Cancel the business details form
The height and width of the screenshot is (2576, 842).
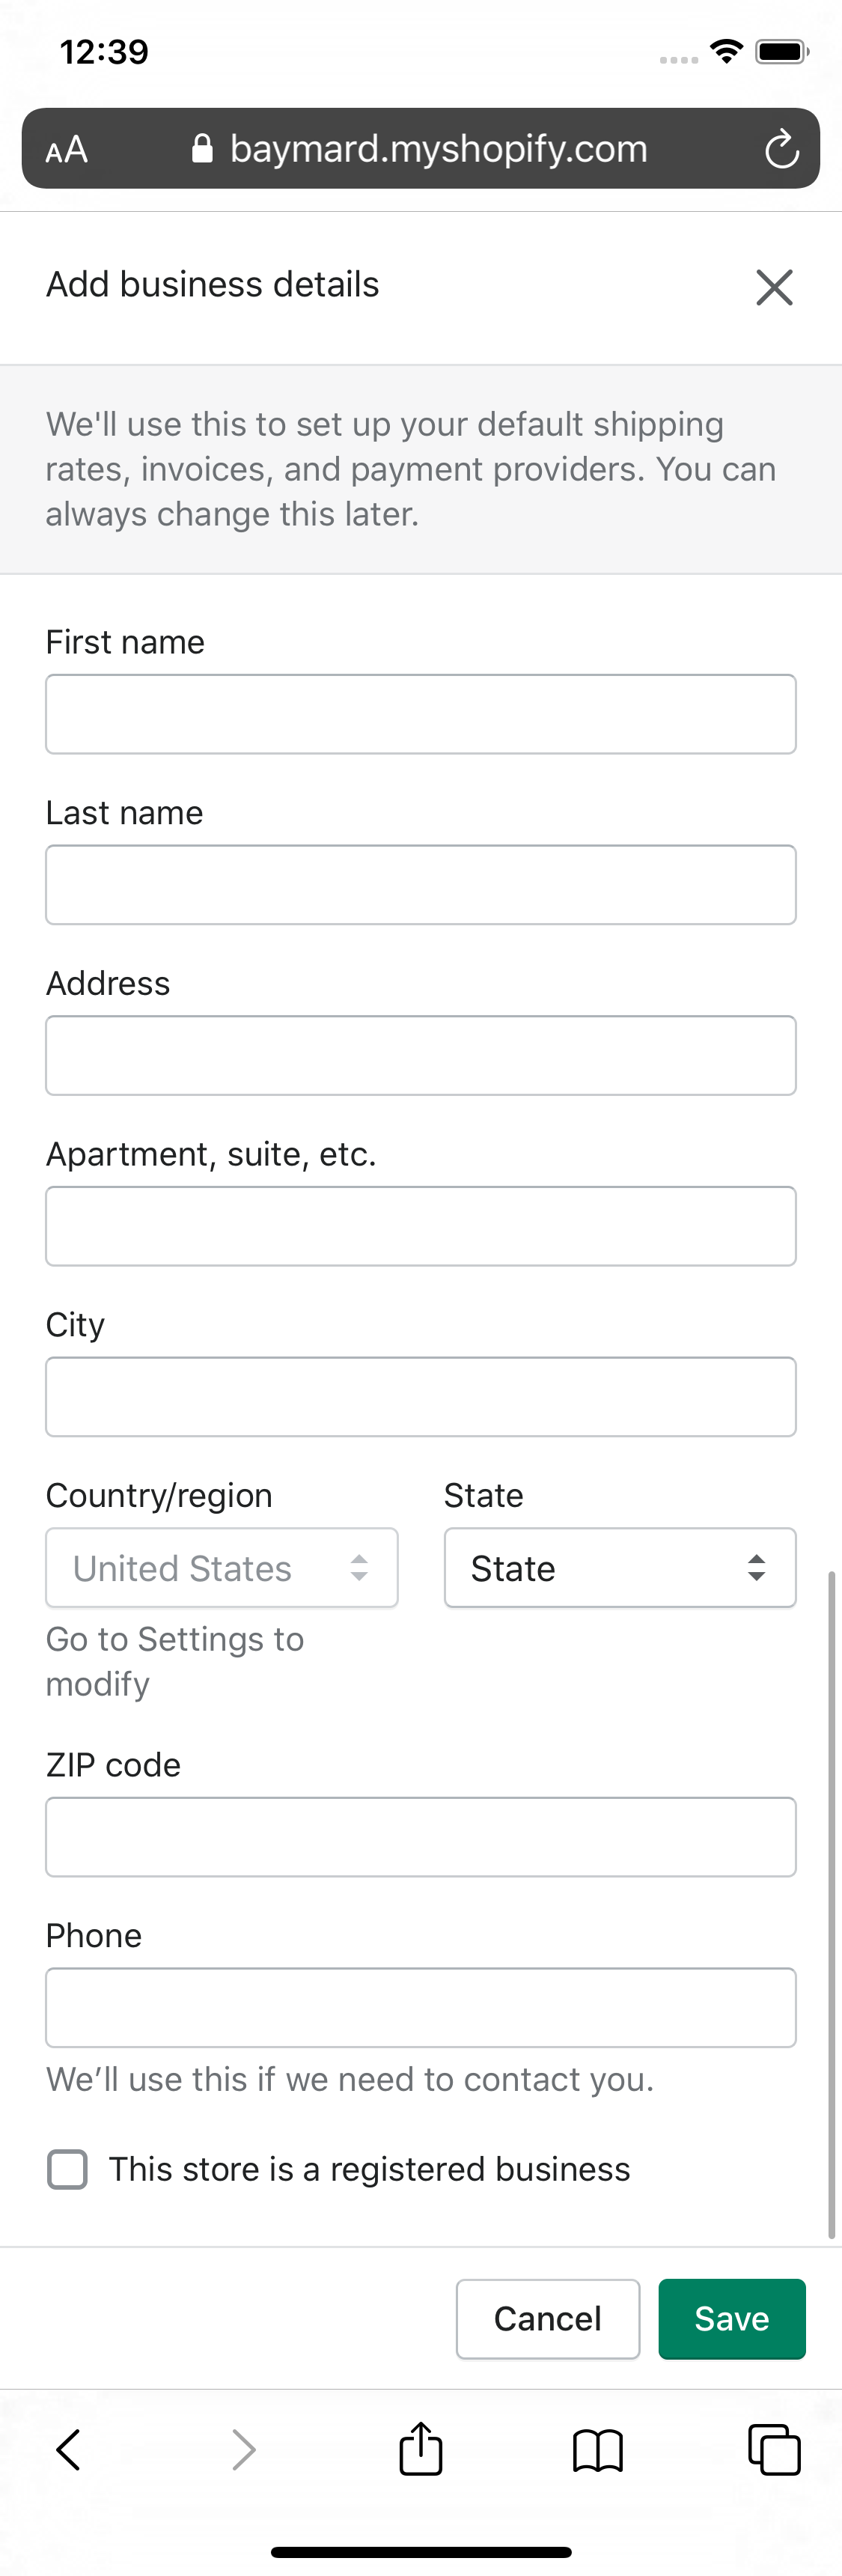547,2318
